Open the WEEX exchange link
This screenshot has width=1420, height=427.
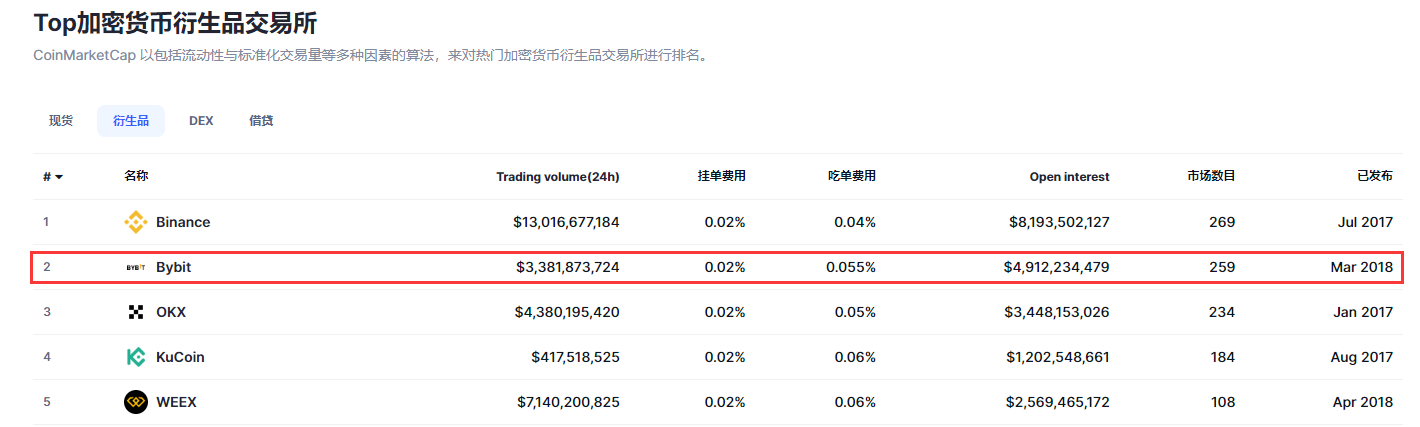[176, 402]
